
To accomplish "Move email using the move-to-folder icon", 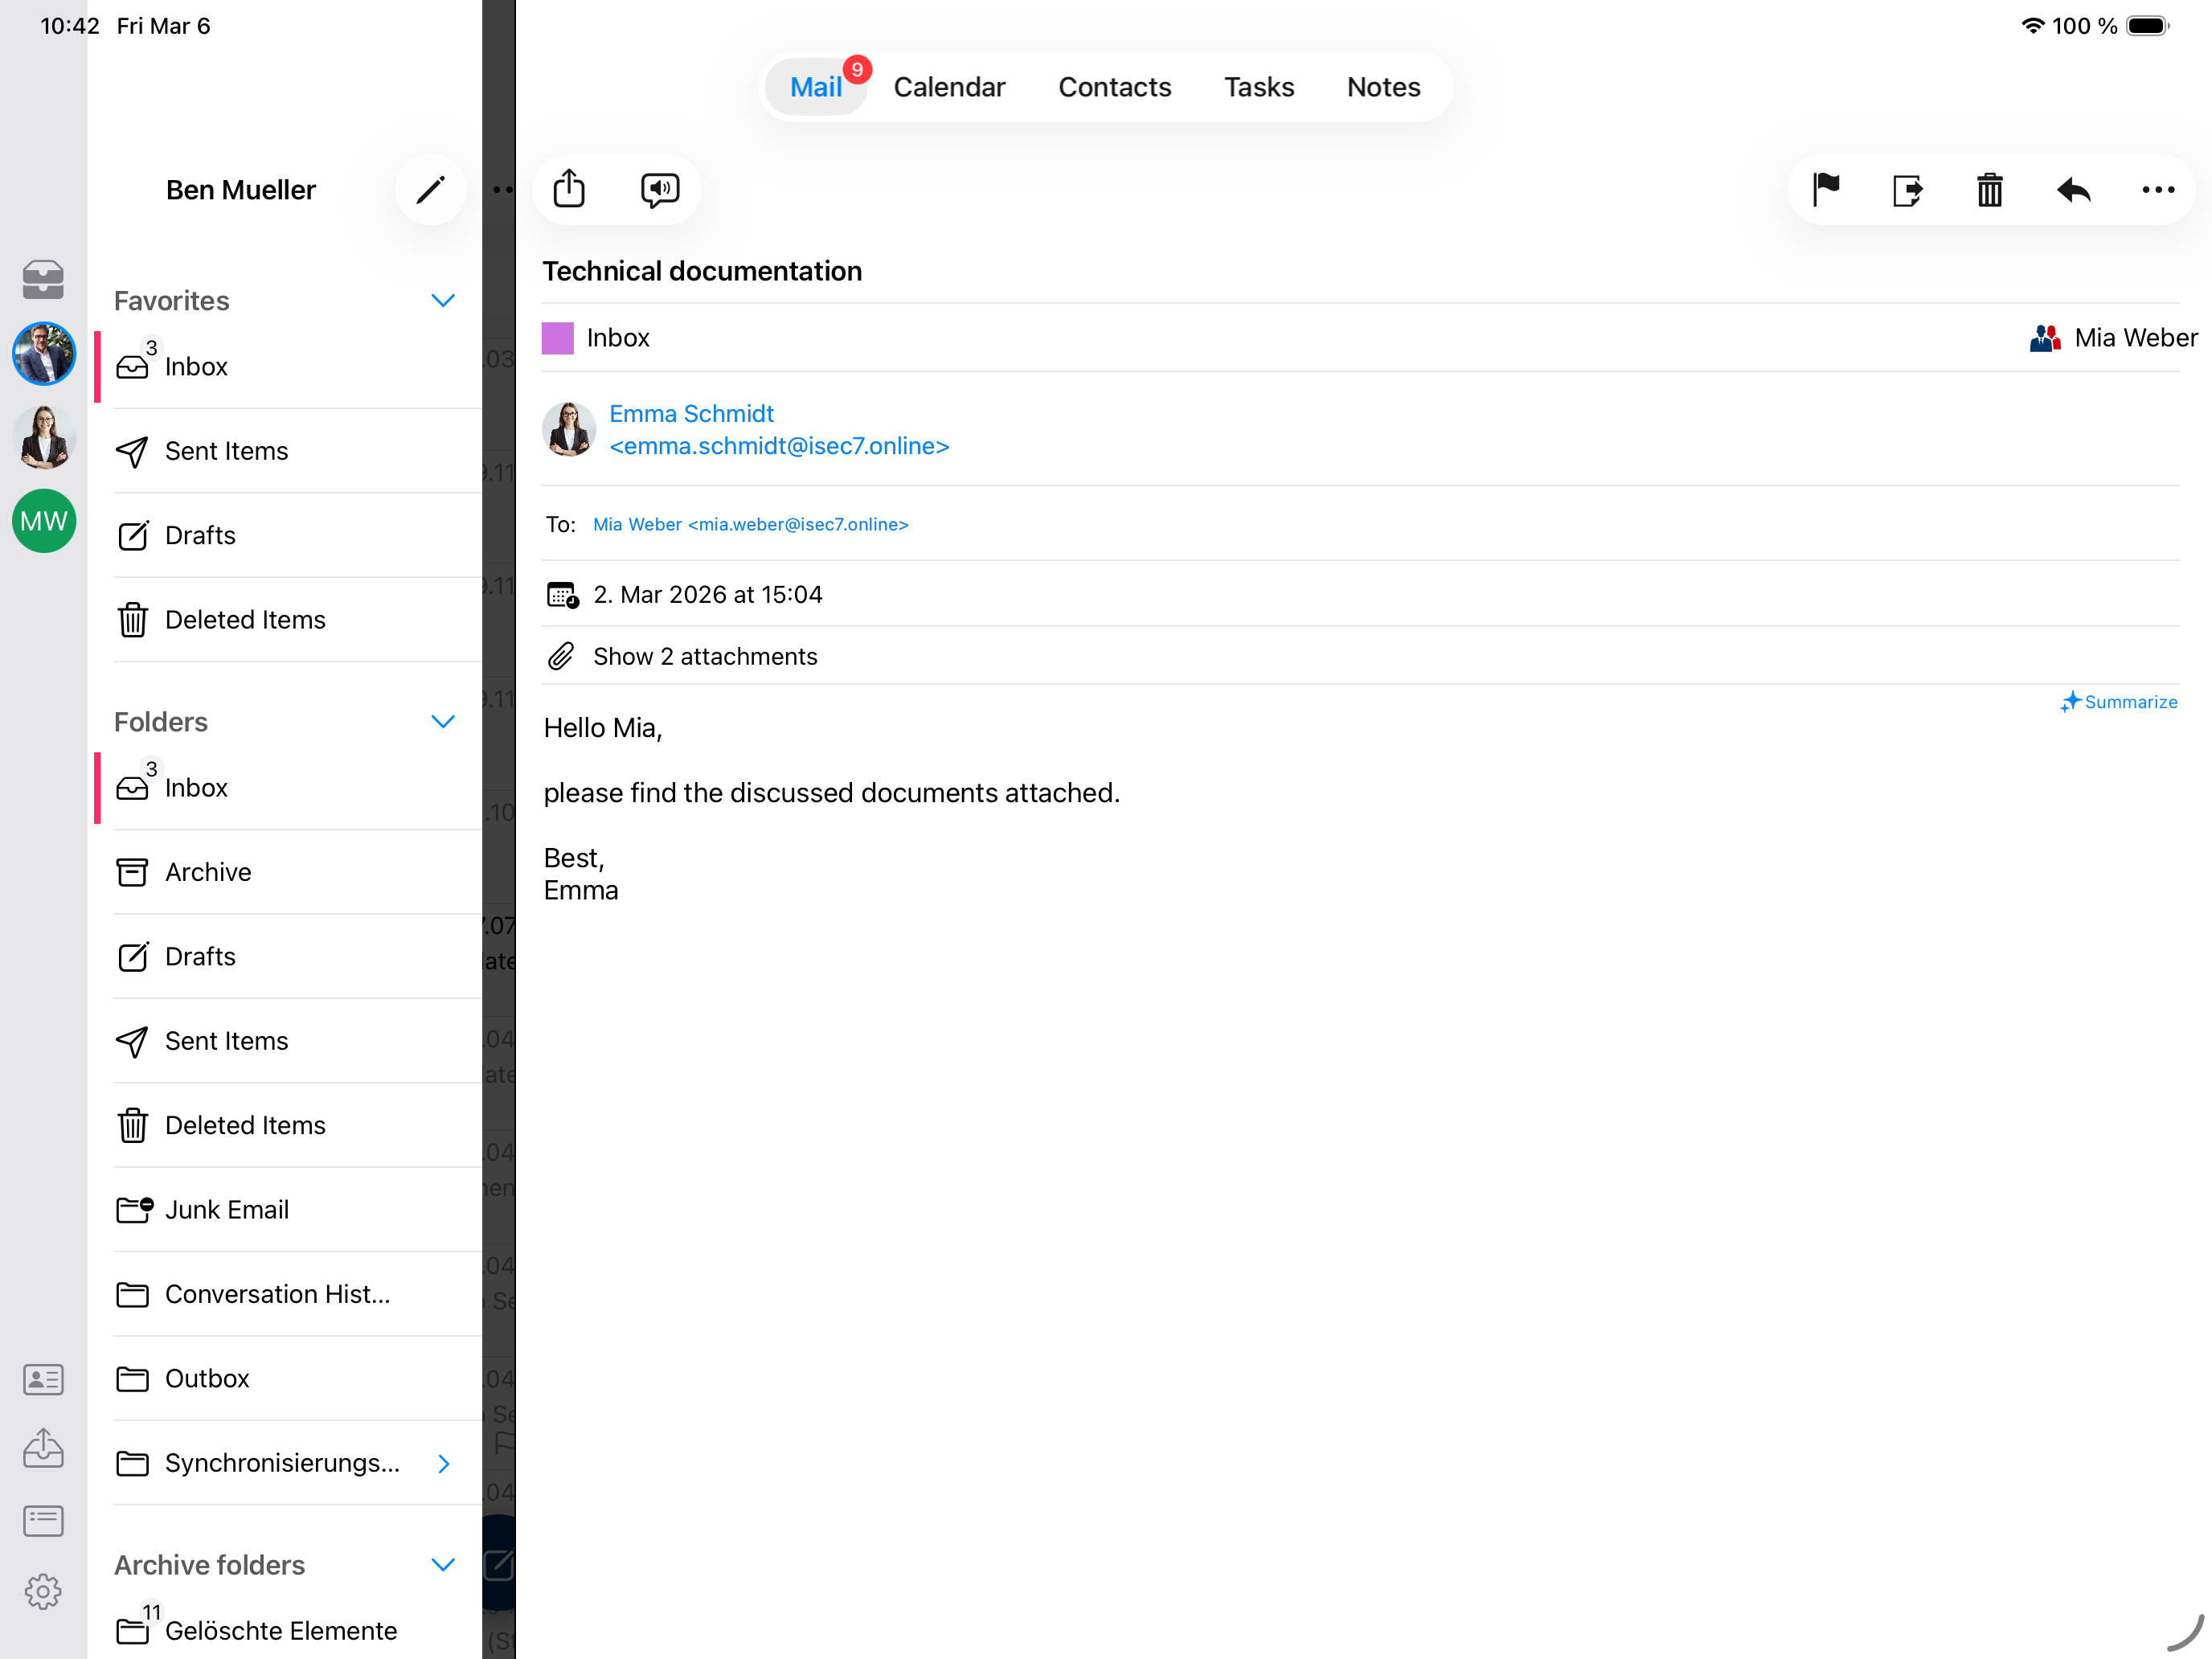I will tap(1908, 190).
